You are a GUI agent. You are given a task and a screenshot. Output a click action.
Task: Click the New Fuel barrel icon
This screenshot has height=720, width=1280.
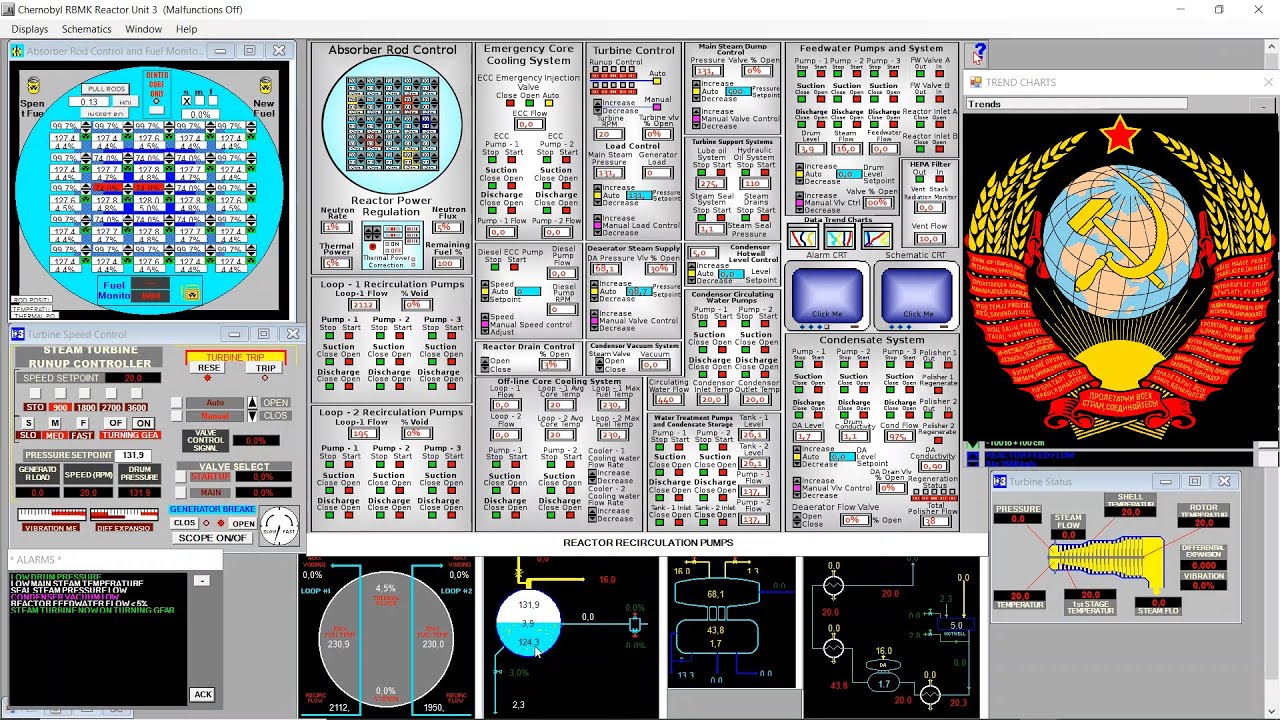pyautogui.click(x=265, y=85)
